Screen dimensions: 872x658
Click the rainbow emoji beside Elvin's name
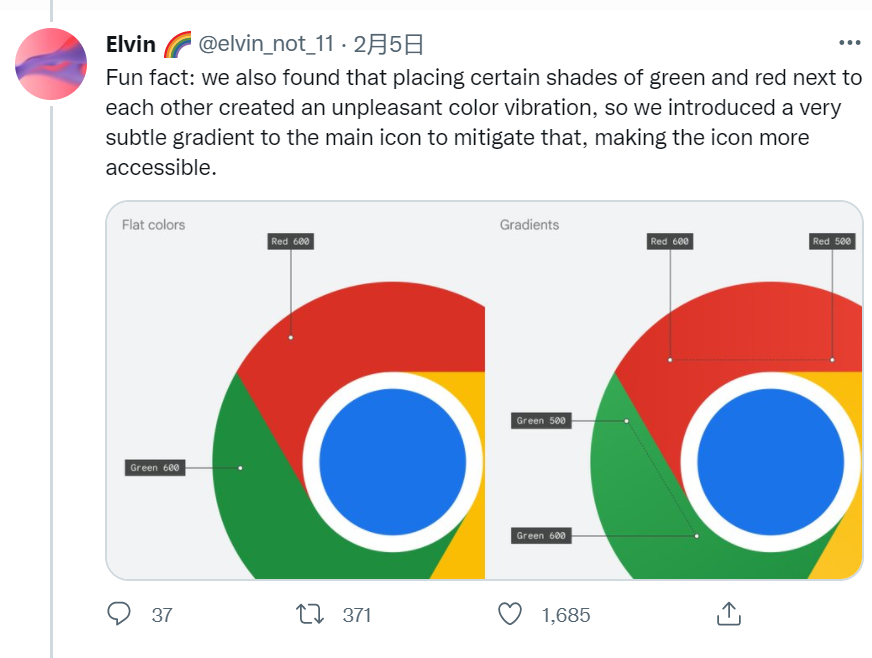tap(177, 44)
